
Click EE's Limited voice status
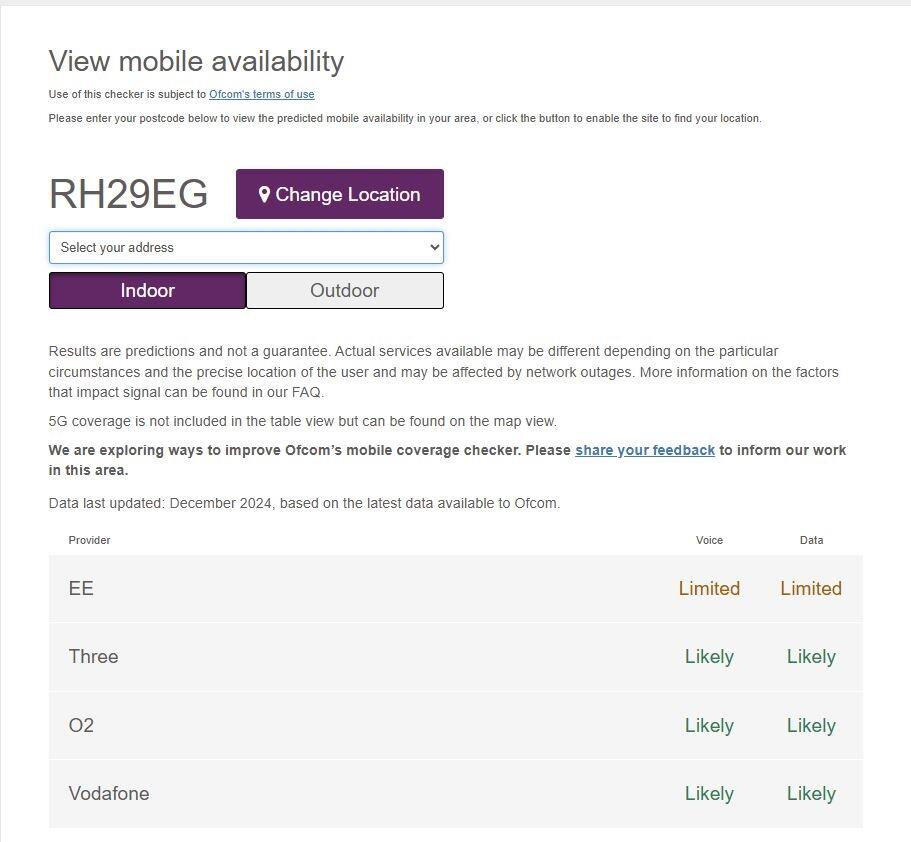click(709, 589)
